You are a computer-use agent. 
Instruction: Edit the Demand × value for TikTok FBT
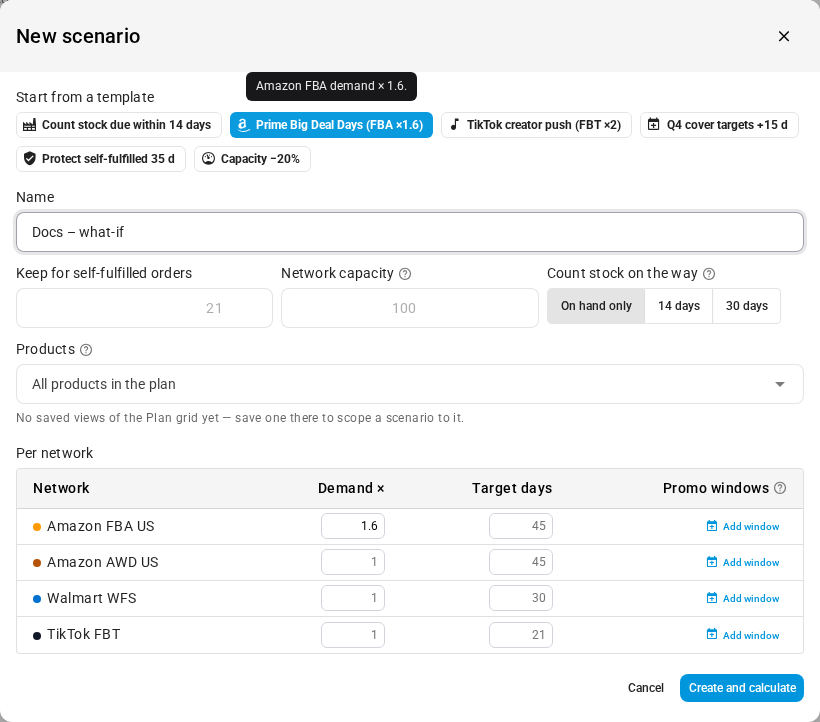pyautogui.click(x=353, y=635)
